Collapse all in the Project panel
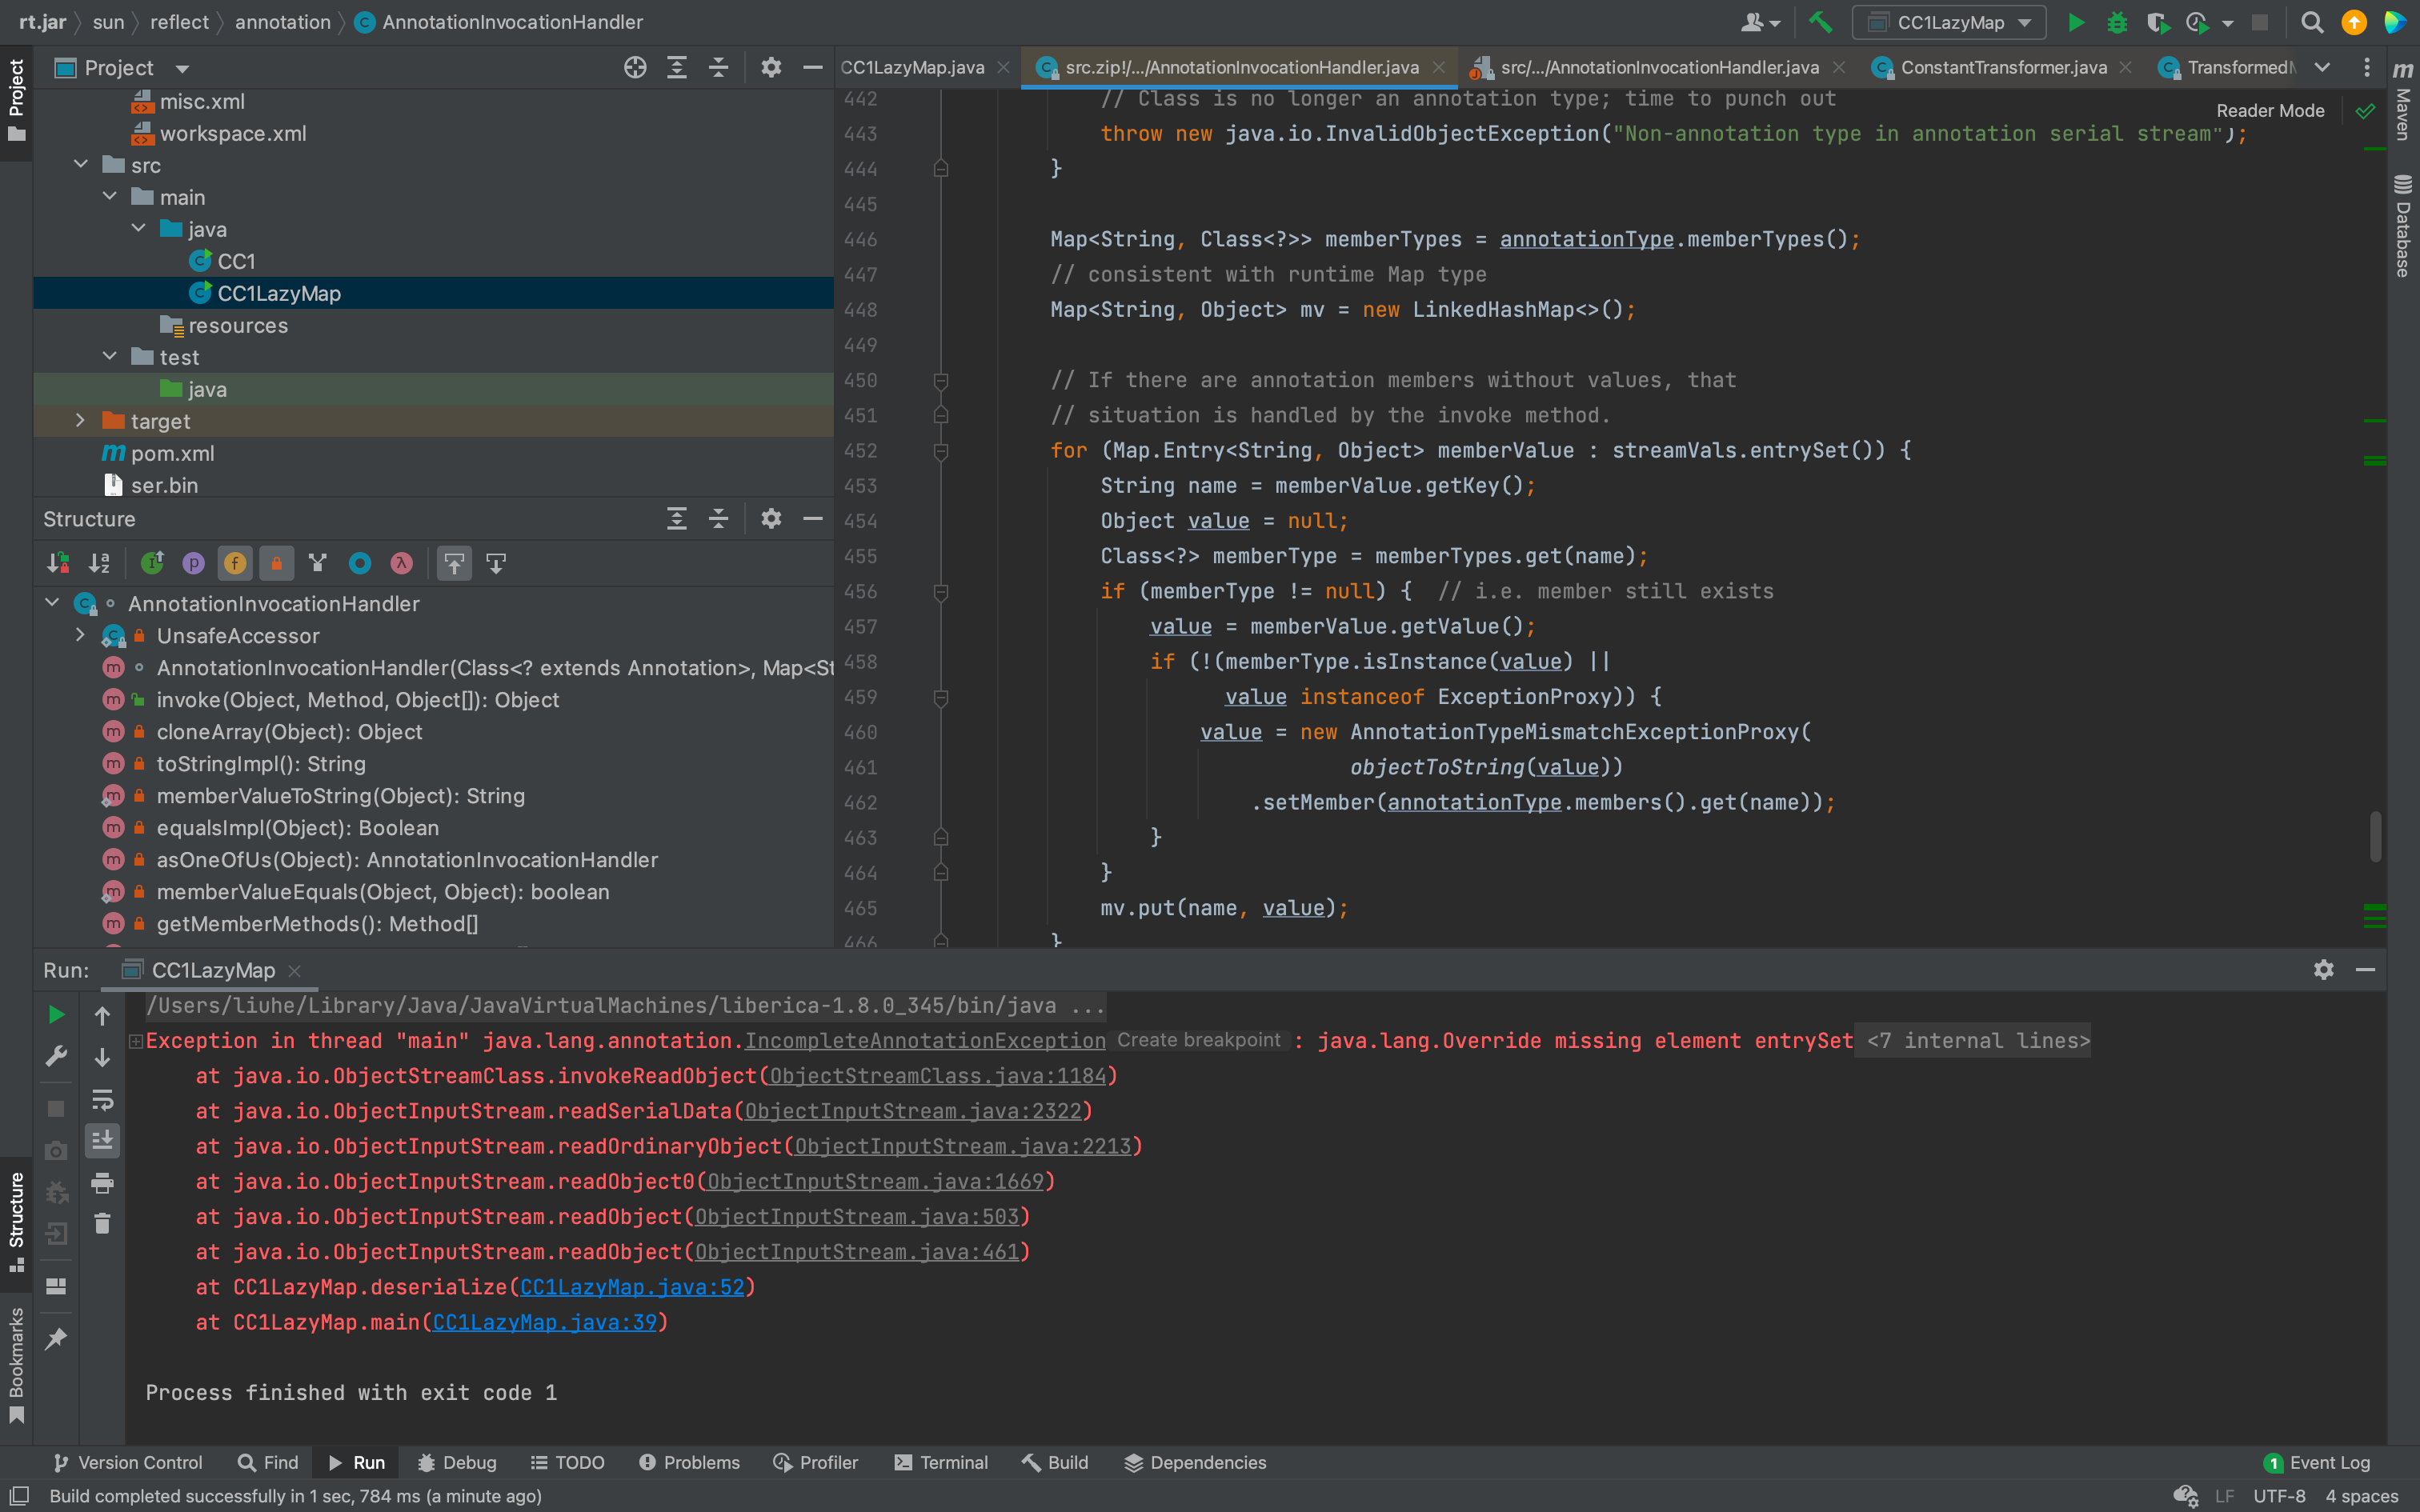The image size is (2420, 1512). pos(718,67)
